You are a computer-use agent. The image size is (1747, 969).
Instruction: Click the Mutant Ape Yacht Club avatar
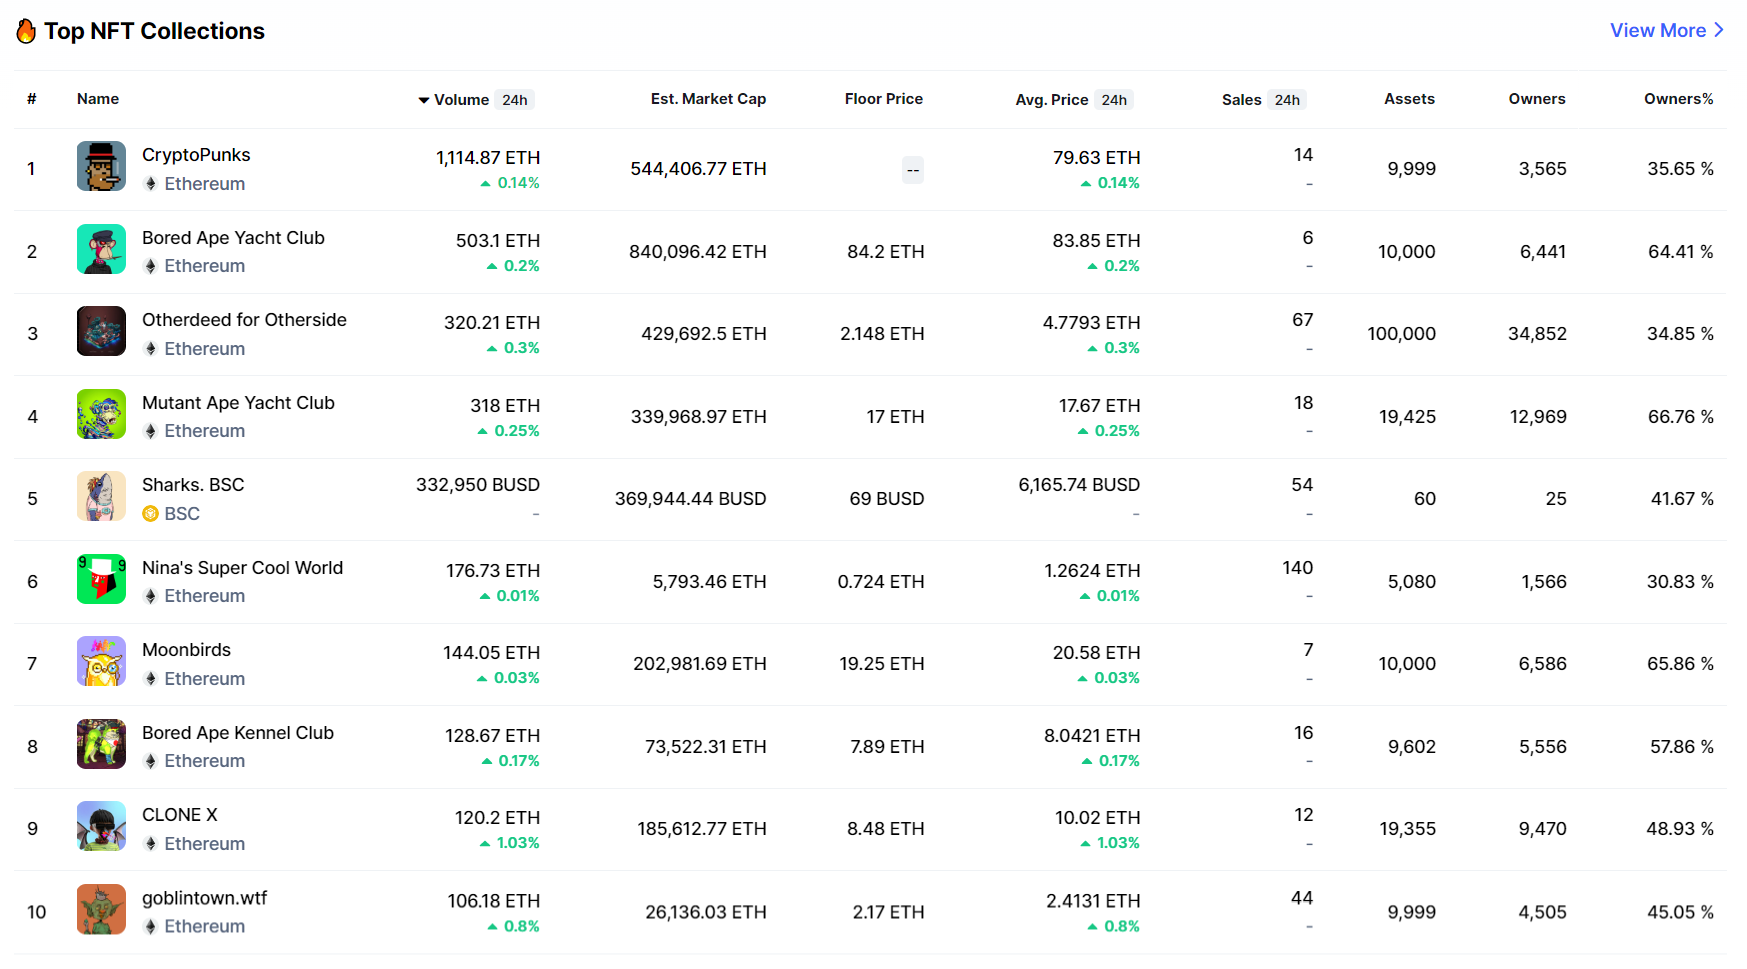pos(101,414)
